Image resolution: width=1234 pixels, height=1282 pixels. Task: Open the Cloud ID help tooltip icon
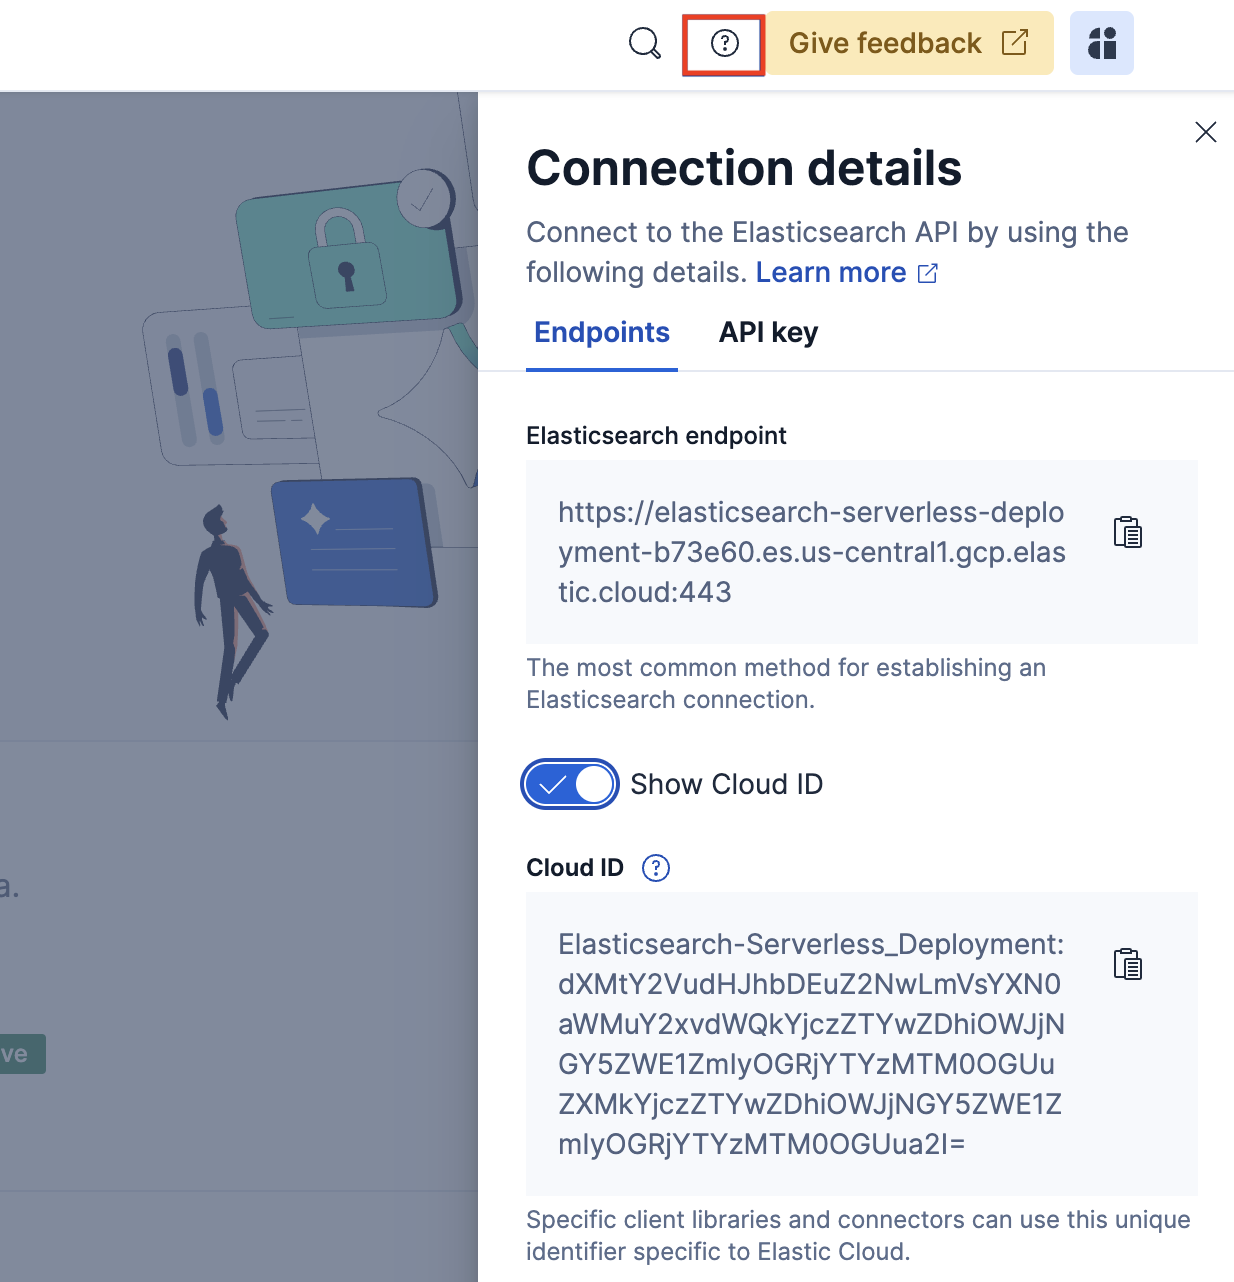(x=655, y=868)
